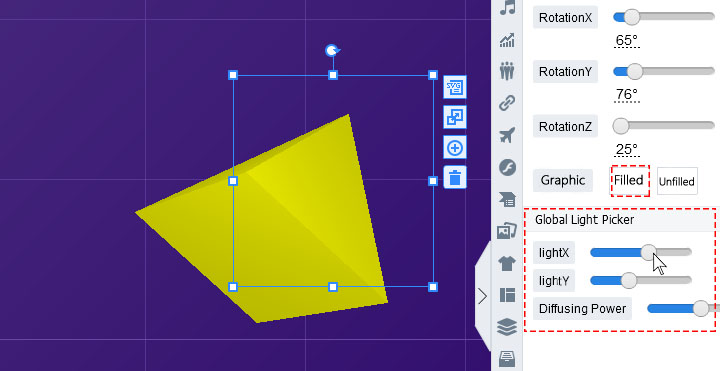This screenshot has height=371, width=720.
Task: Click the RotationZ label
Action: coord(565,126)
